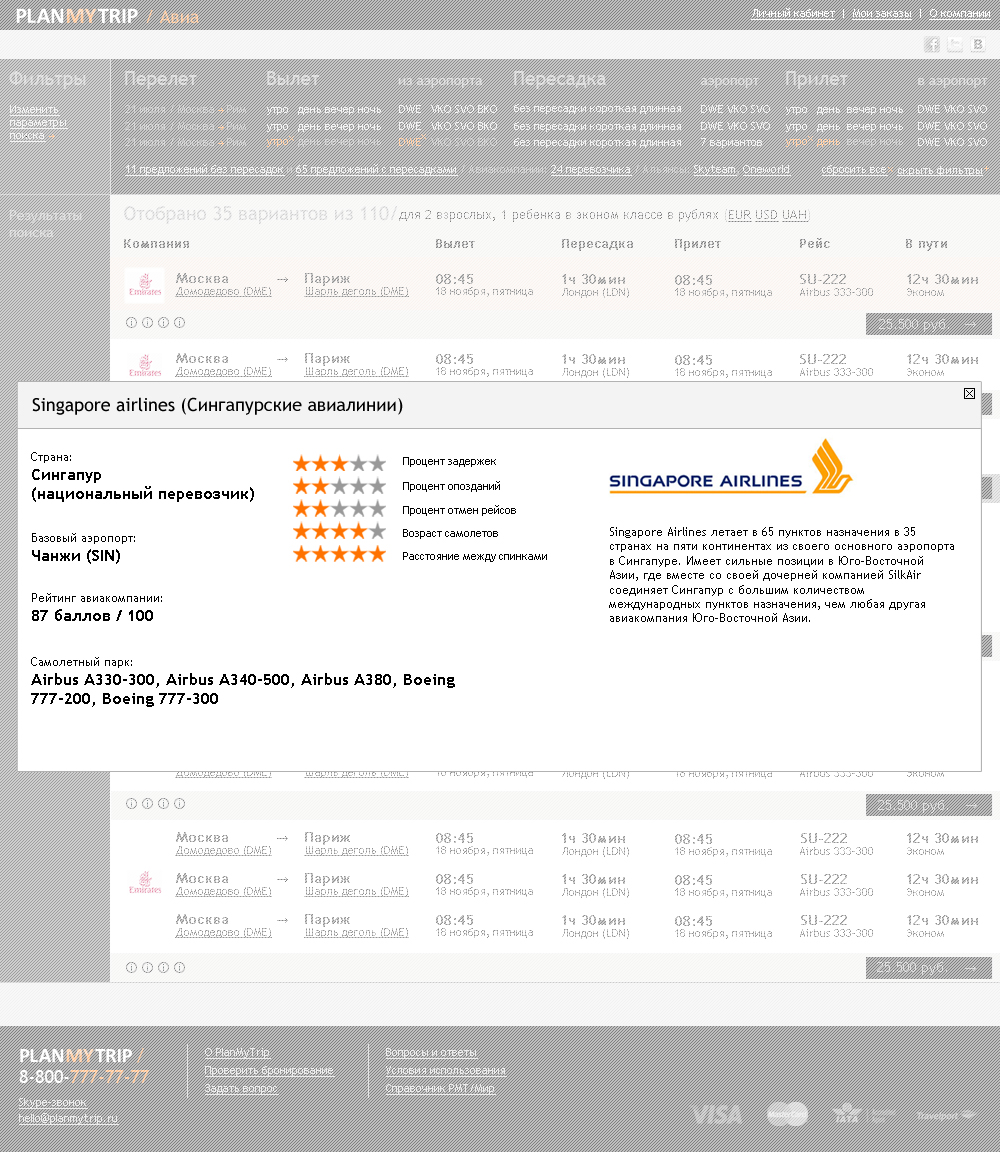The image size is (1000, 1152).
Task: Switch prices to EUR currency
Action: (739, 215)
